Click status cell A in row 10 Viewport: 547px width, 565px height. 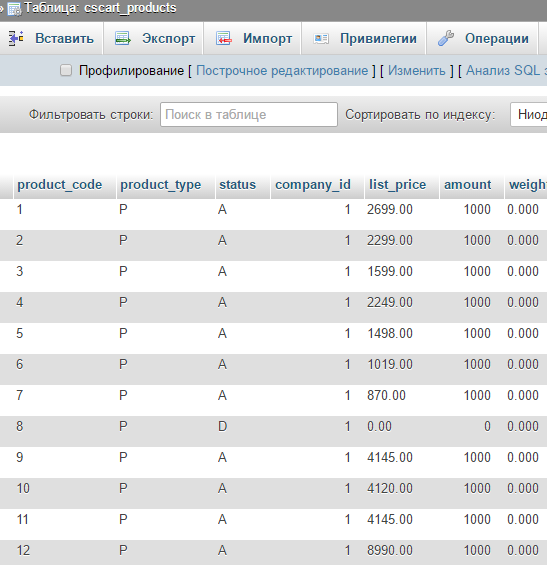222,488
